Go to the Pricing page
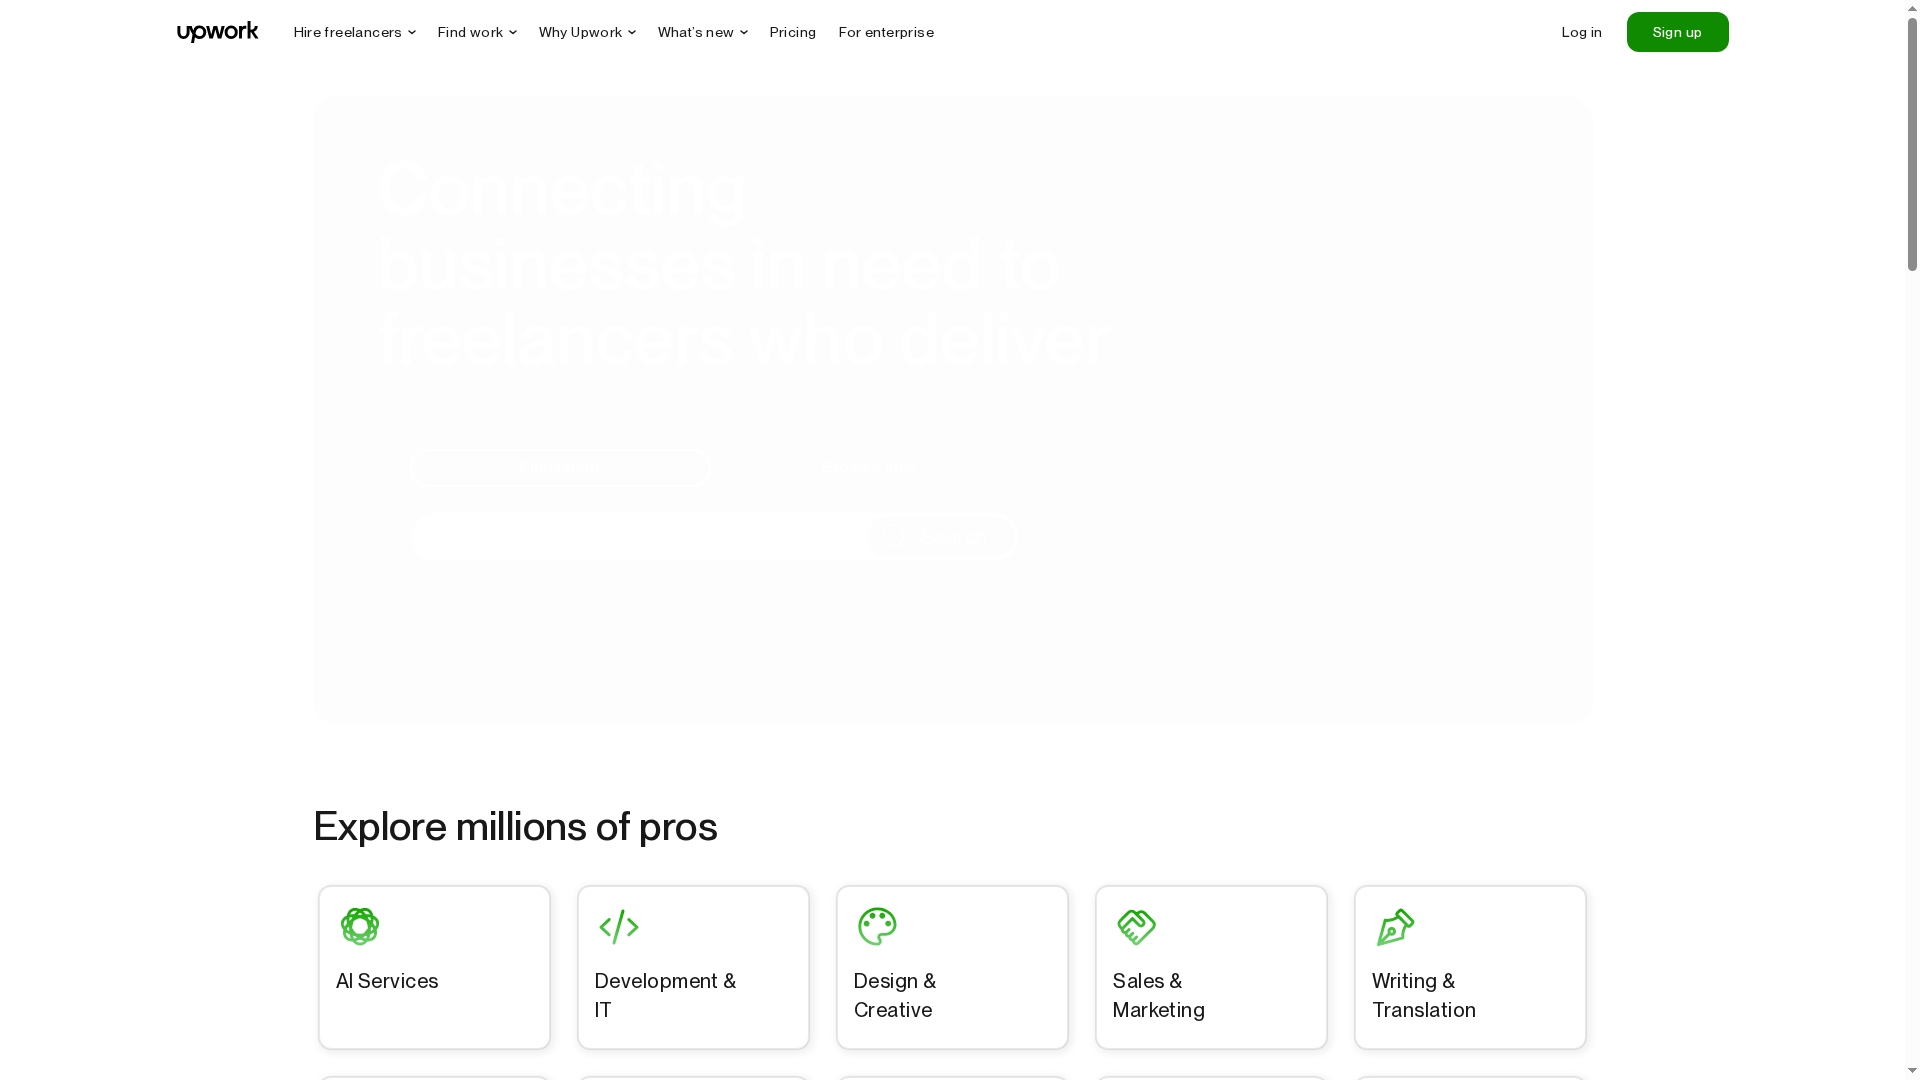Image resolution: width=1920 pixels, height=1080 pixels. point(792,32)
